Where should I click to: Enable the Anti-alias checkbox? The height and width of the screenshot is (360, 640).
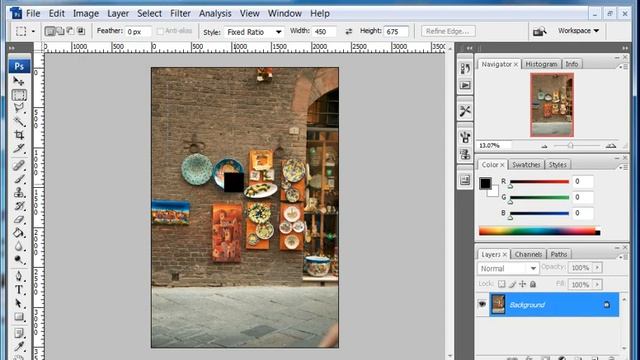click(160, 31)
